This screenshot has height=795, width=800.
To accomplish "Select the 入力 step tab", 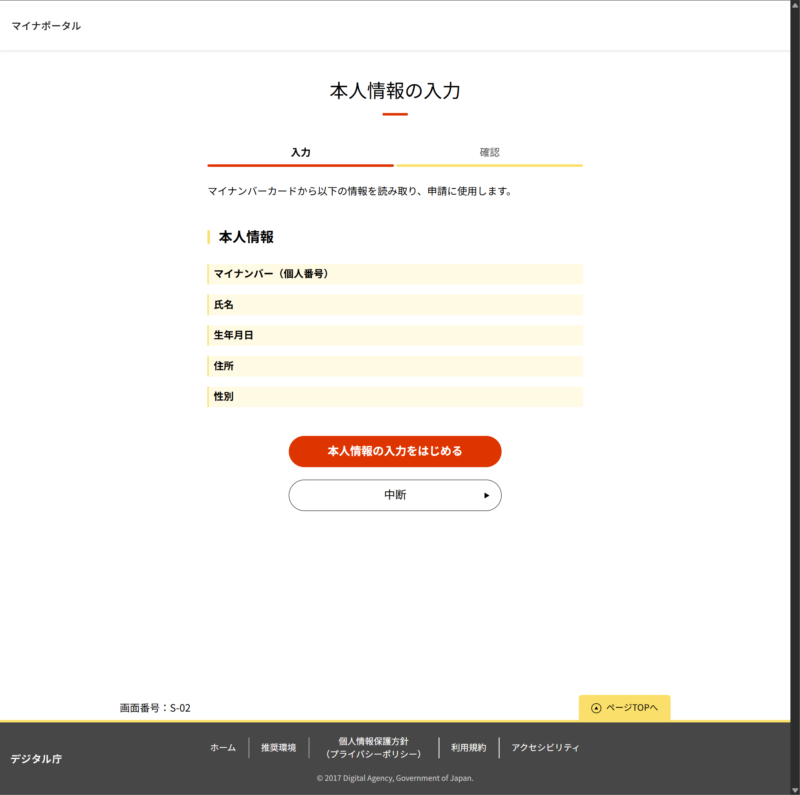I will (300, 153).
